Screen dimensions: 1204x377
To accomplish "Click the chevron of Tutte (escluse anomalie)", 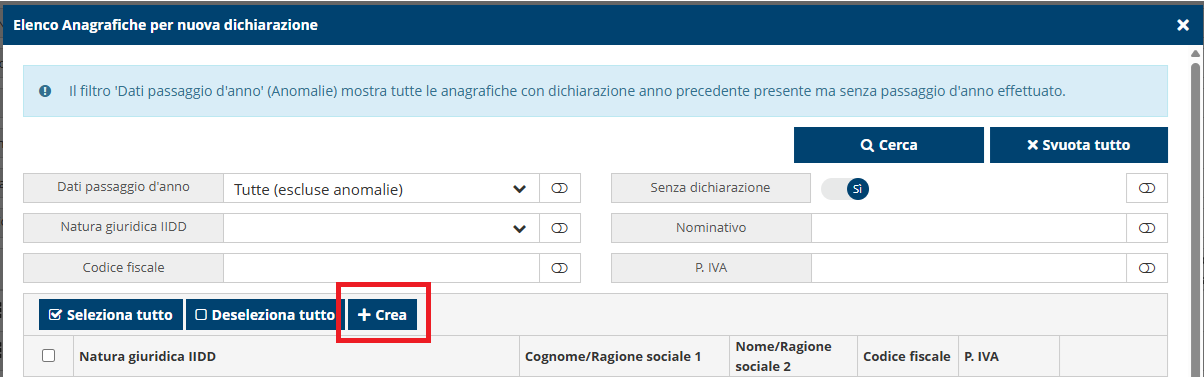I will pyautogui.click(x=520, y=188).
